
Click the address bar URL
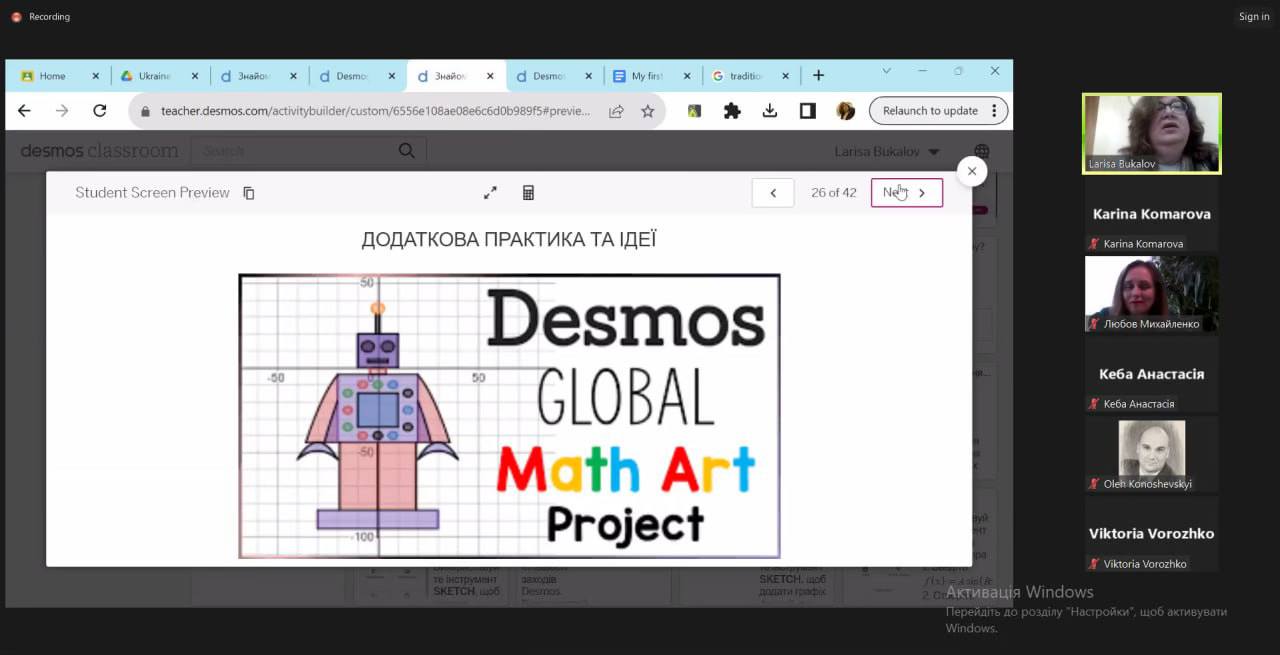pos(376,111)
